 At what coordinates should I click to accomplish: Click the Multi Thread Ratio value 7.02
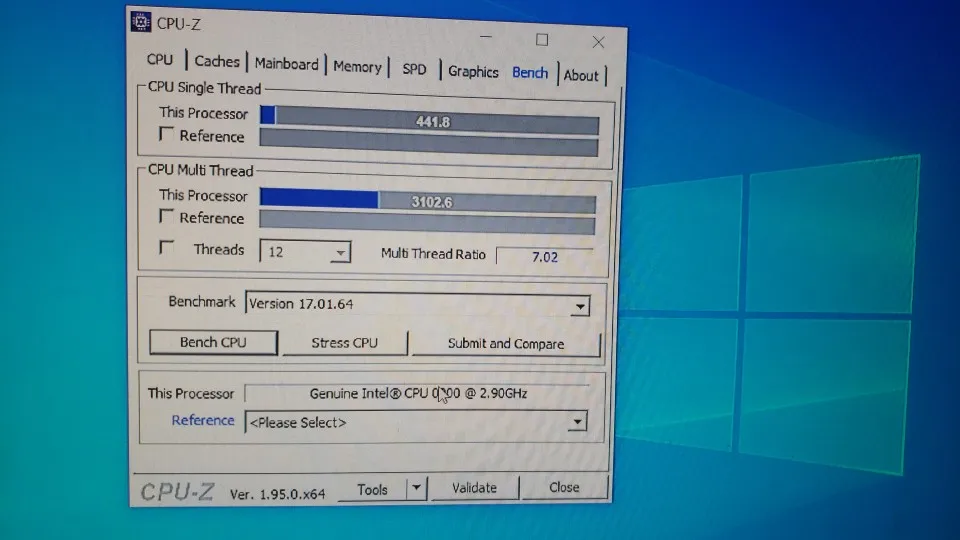pyautogui.click(x=544, y=257)
